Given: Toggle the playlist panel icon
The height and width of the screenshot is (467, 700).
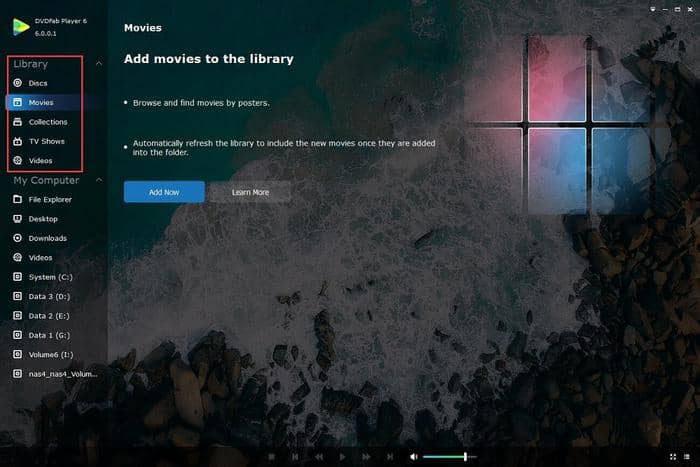Looking at the screenshot, I should (x=687, y=457).
